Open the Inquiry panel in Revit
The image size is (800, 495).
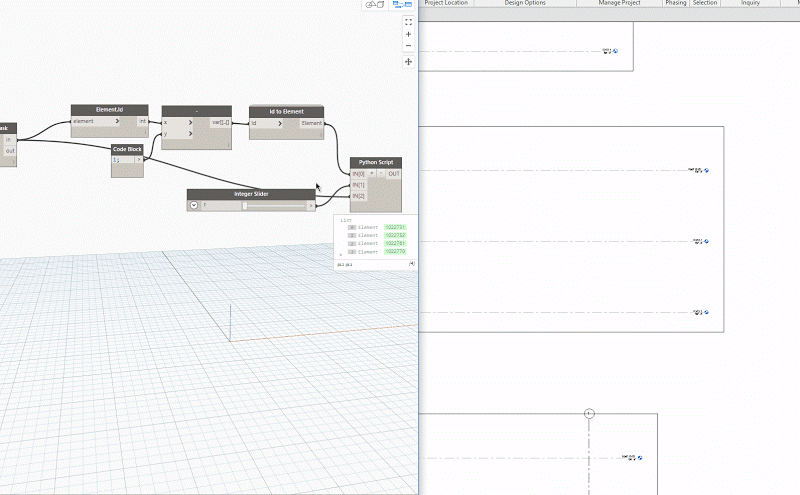tap(751, 3)
